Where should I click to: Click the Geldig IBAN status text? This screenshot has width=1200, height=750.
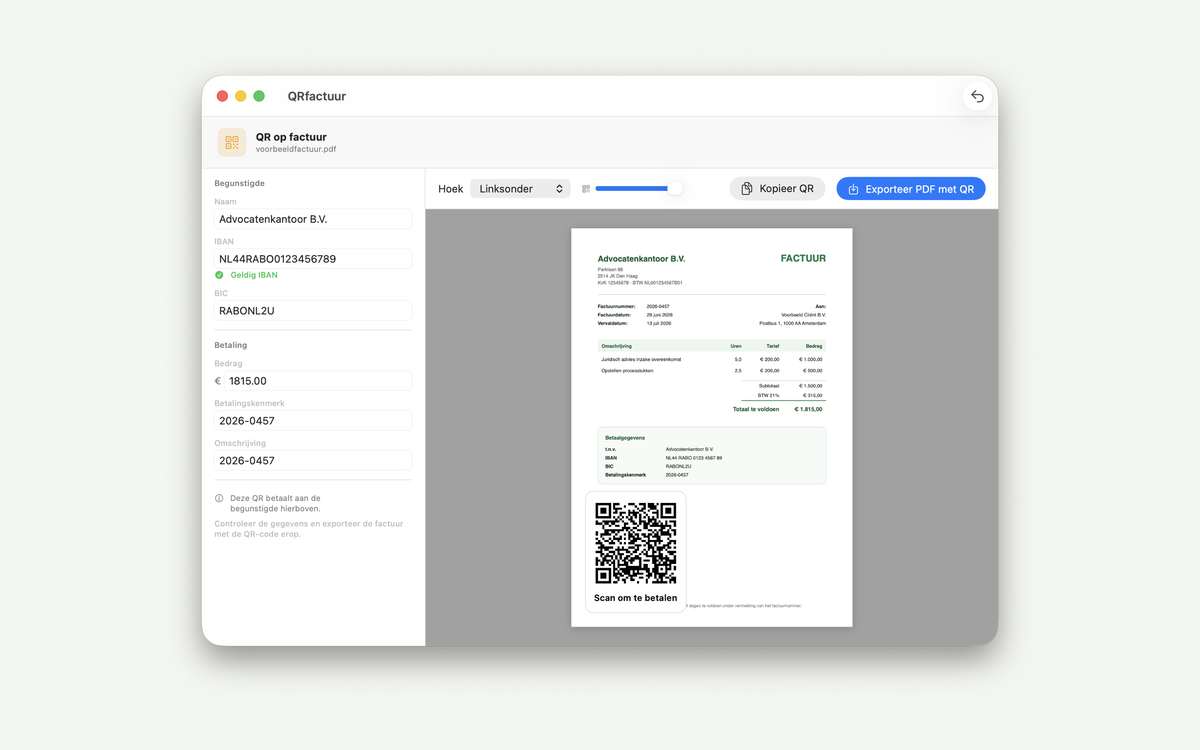pos(254,275)
